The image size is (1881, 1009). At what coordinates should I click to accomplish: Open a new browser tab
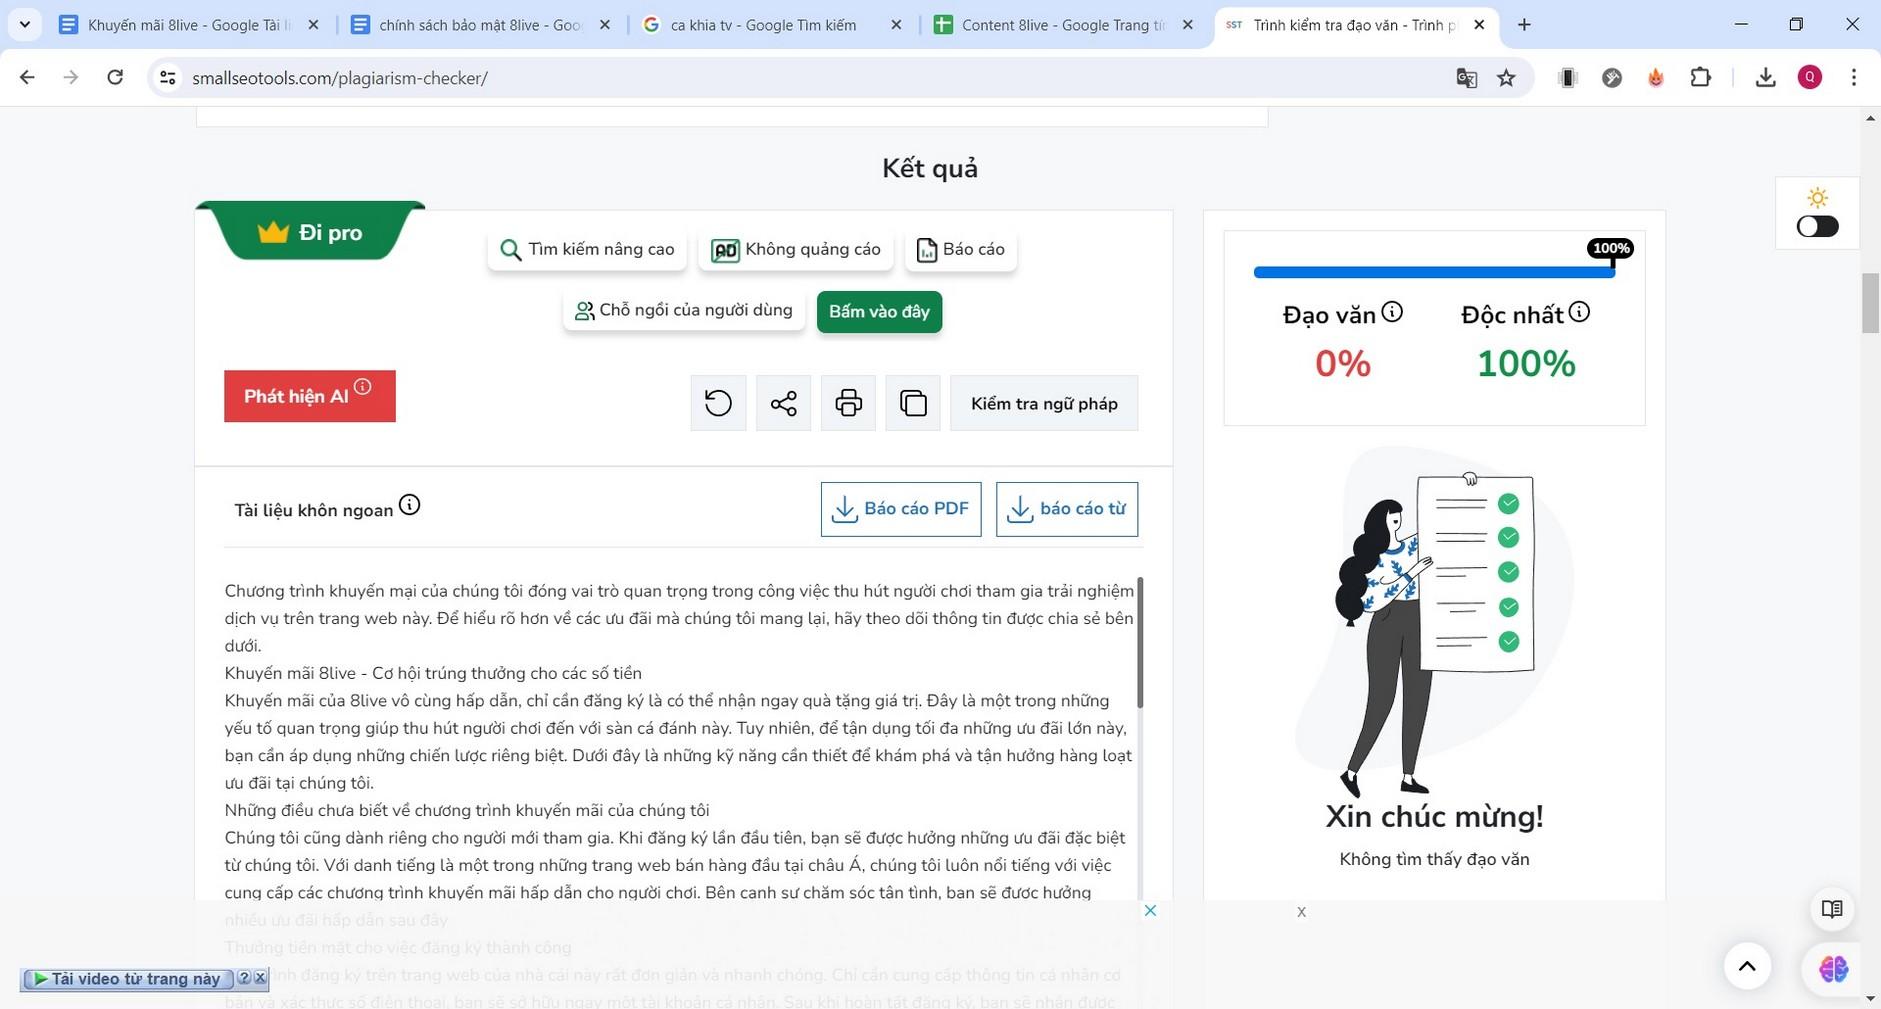click(x=1524, y=25)
